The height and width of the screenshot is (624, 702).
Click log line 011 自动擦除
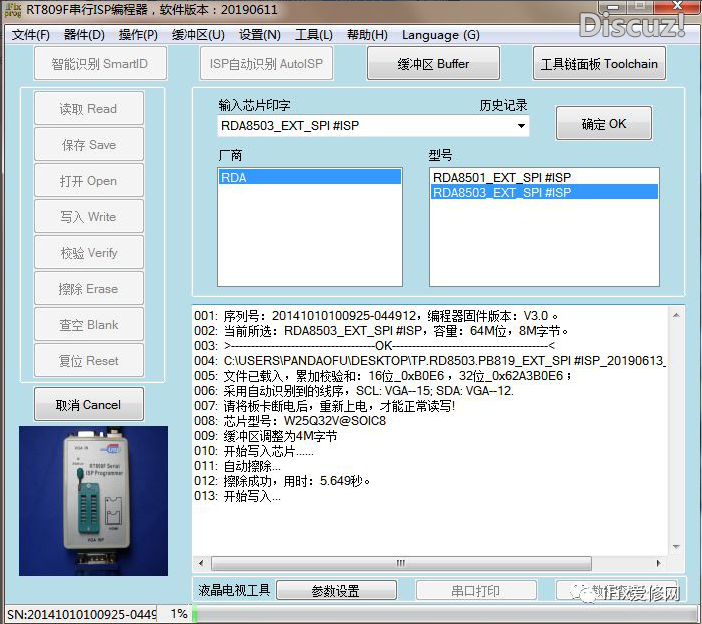tap(237, 466)
